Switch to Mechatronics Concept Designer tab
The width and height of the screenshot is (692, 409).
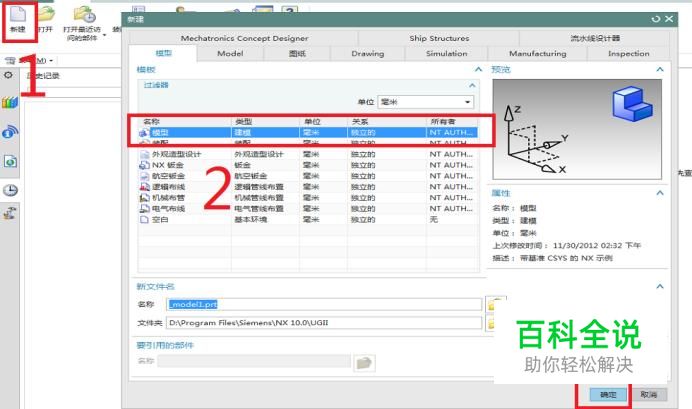pyautogui.click(x=244, y=38)
